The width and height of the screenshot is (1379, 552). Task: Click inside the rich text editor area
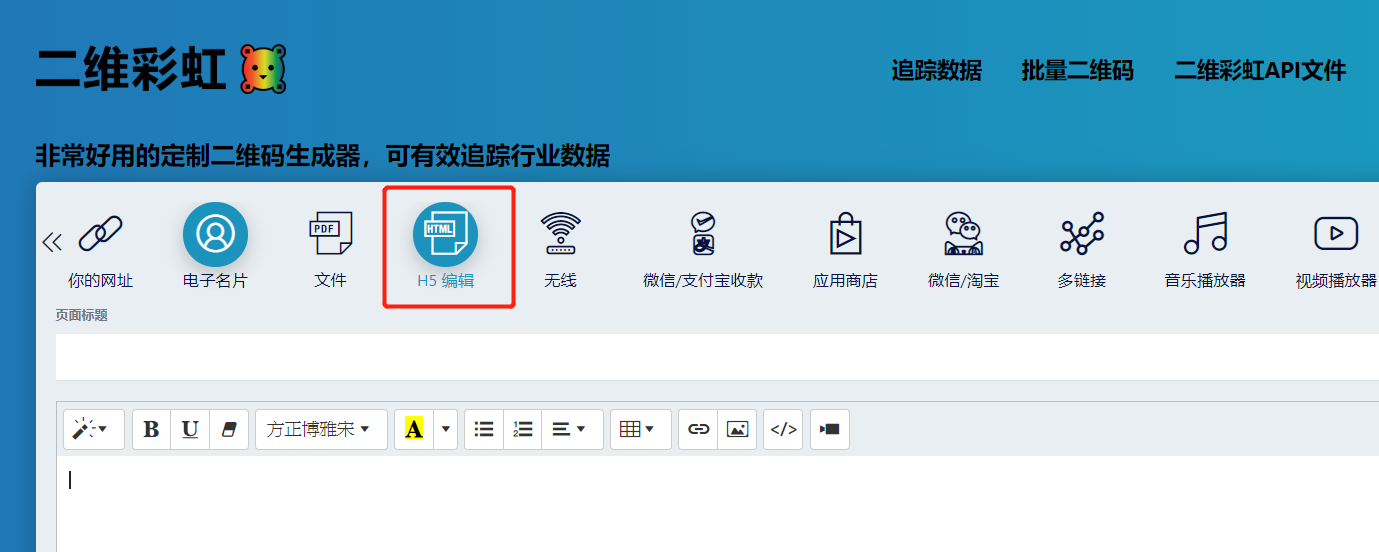[717, 504]
